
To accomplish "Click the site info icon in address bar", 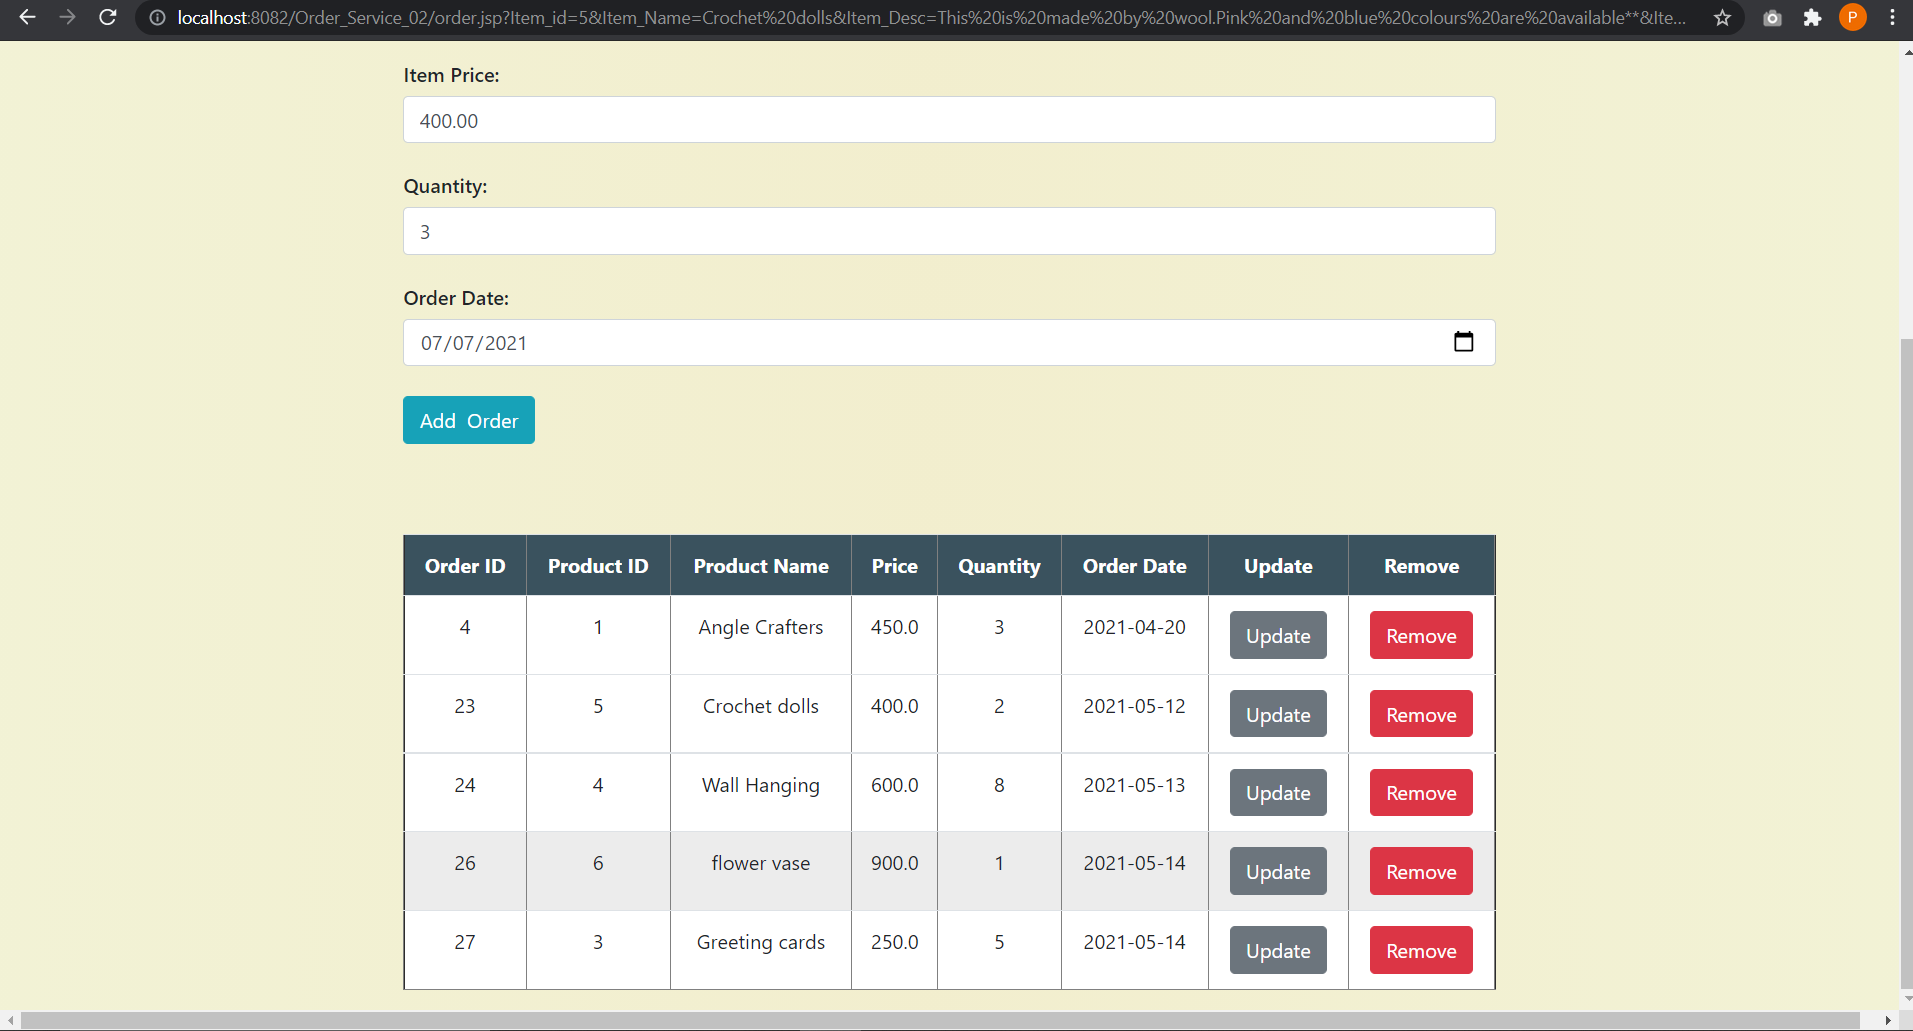I will coord(157,17).
